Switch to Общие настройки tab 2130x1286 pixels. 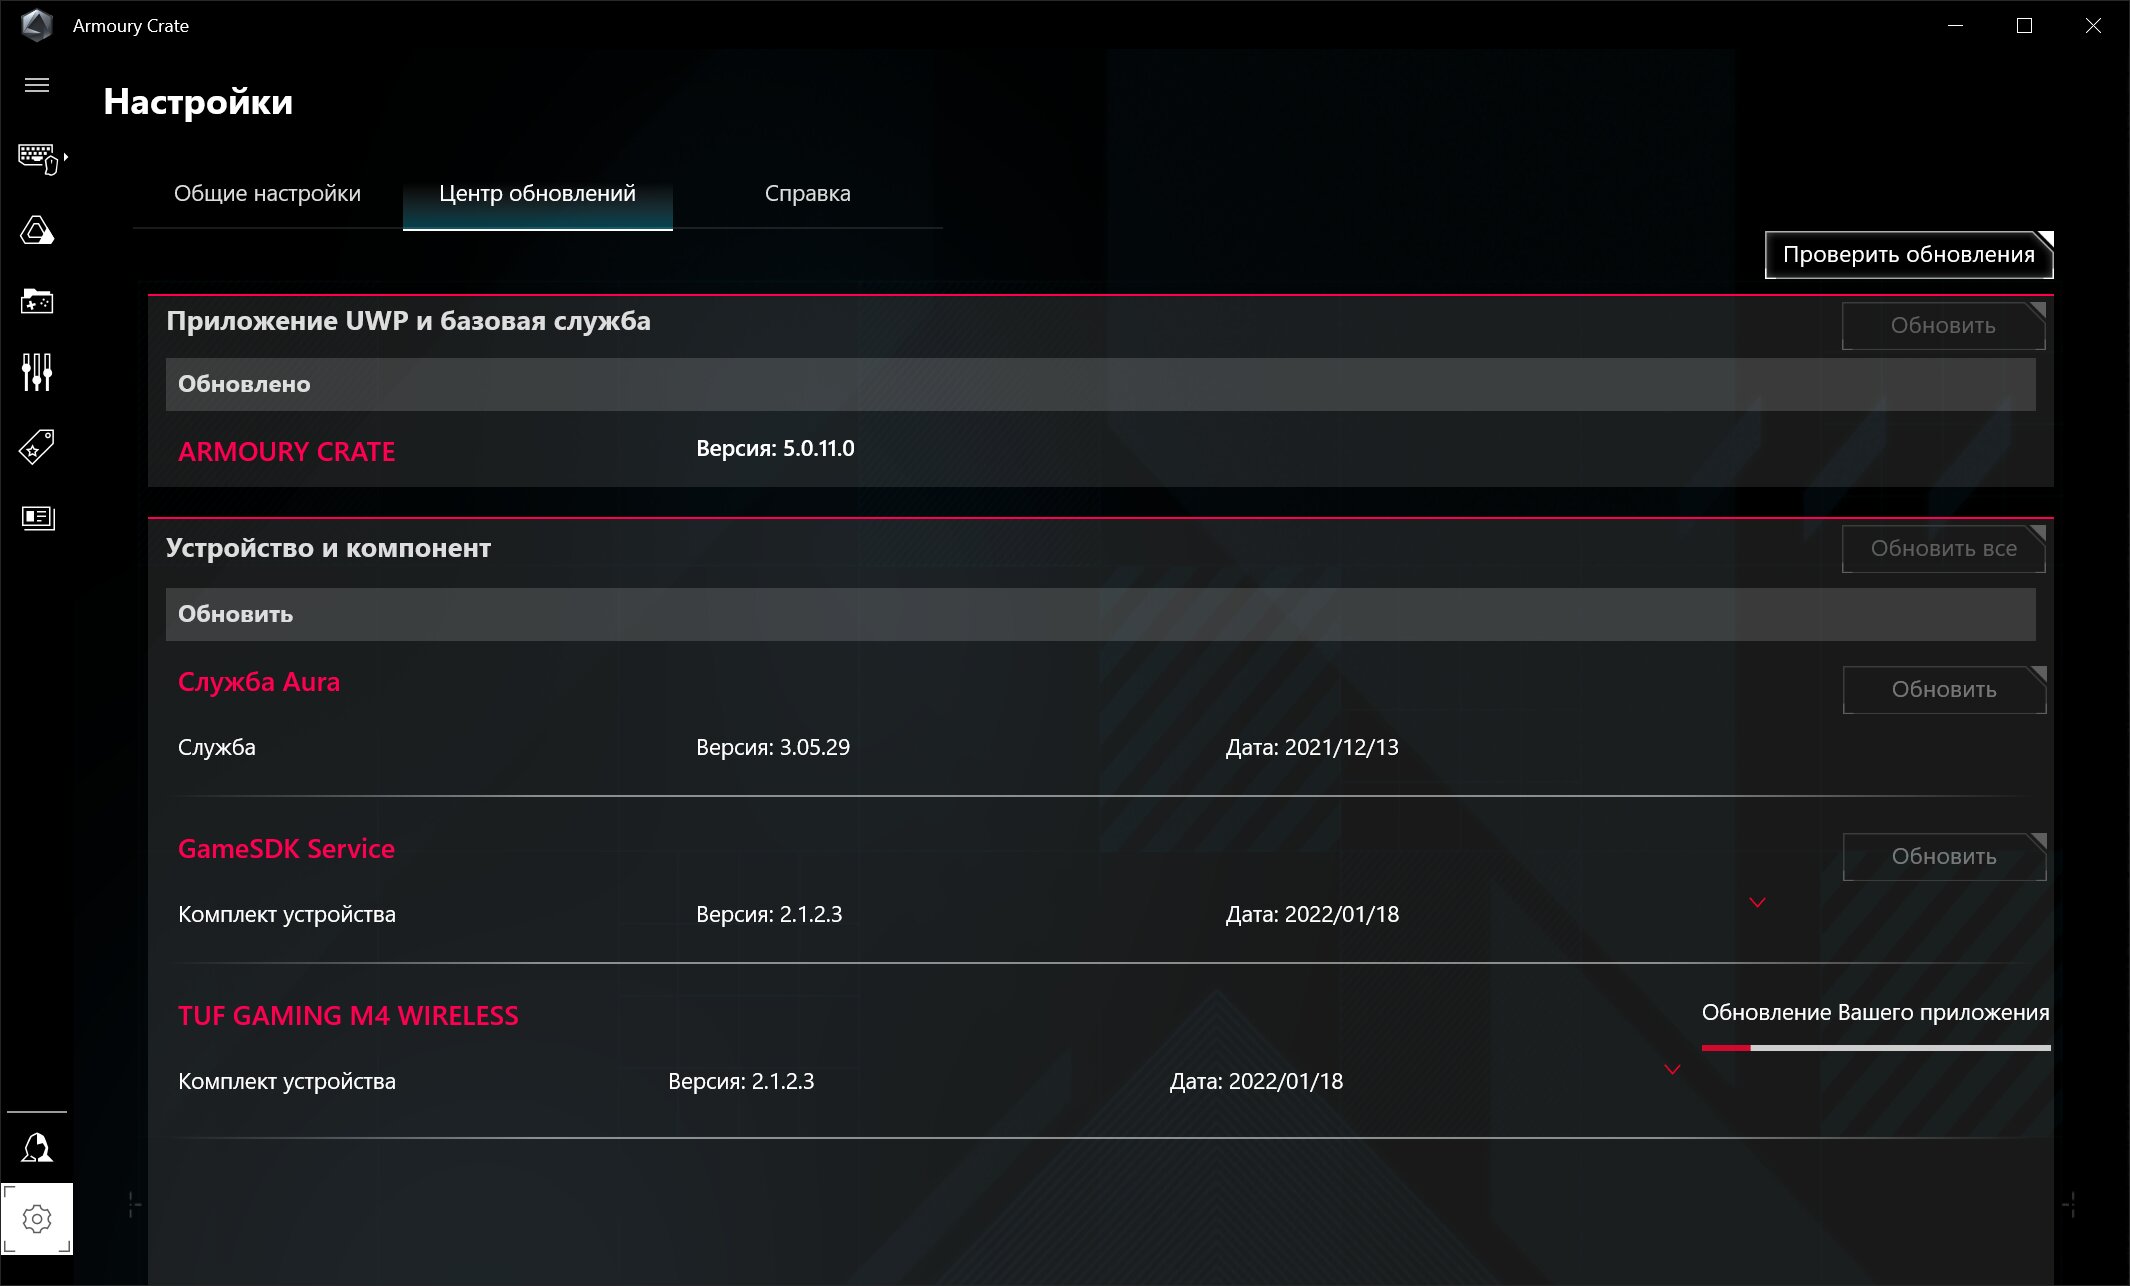pos(267,193)
